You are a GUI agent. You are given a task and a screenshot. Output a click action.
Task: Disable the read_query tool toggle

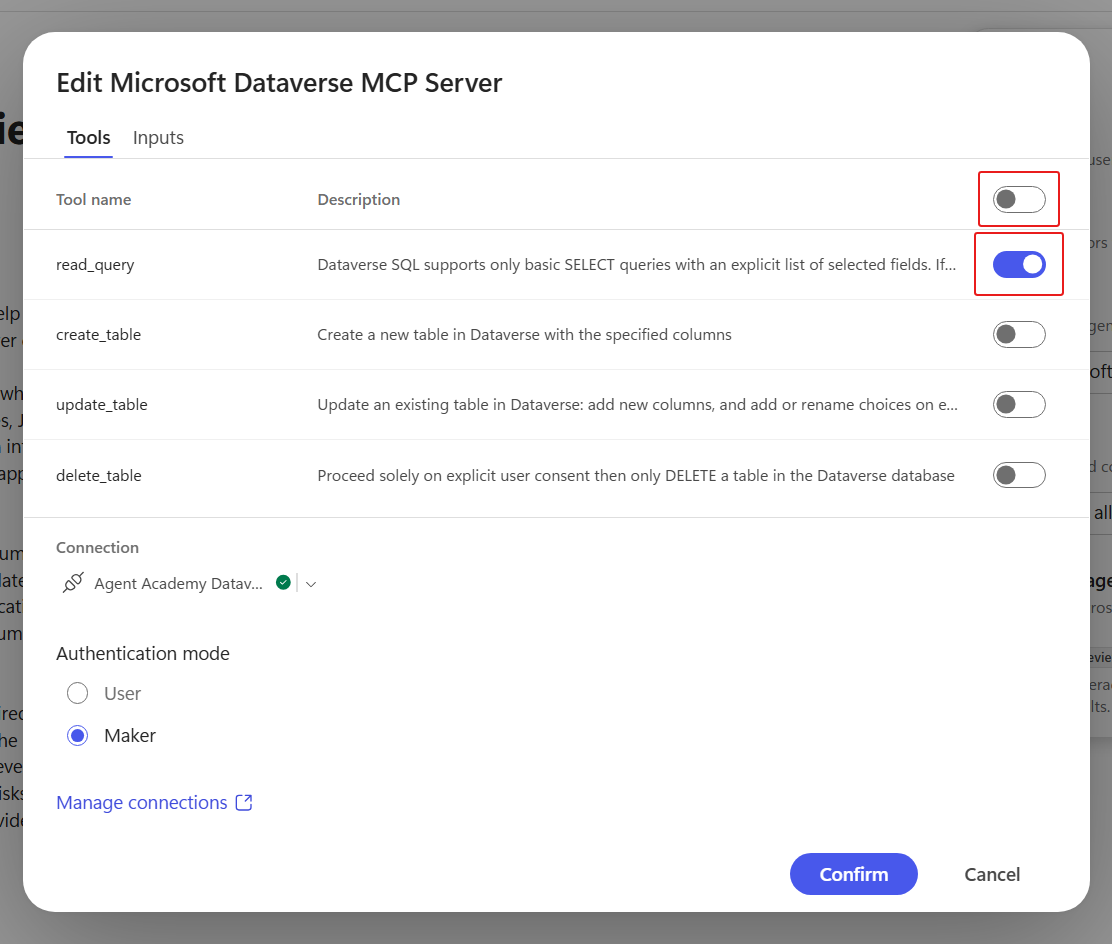tap(1019, 265)
